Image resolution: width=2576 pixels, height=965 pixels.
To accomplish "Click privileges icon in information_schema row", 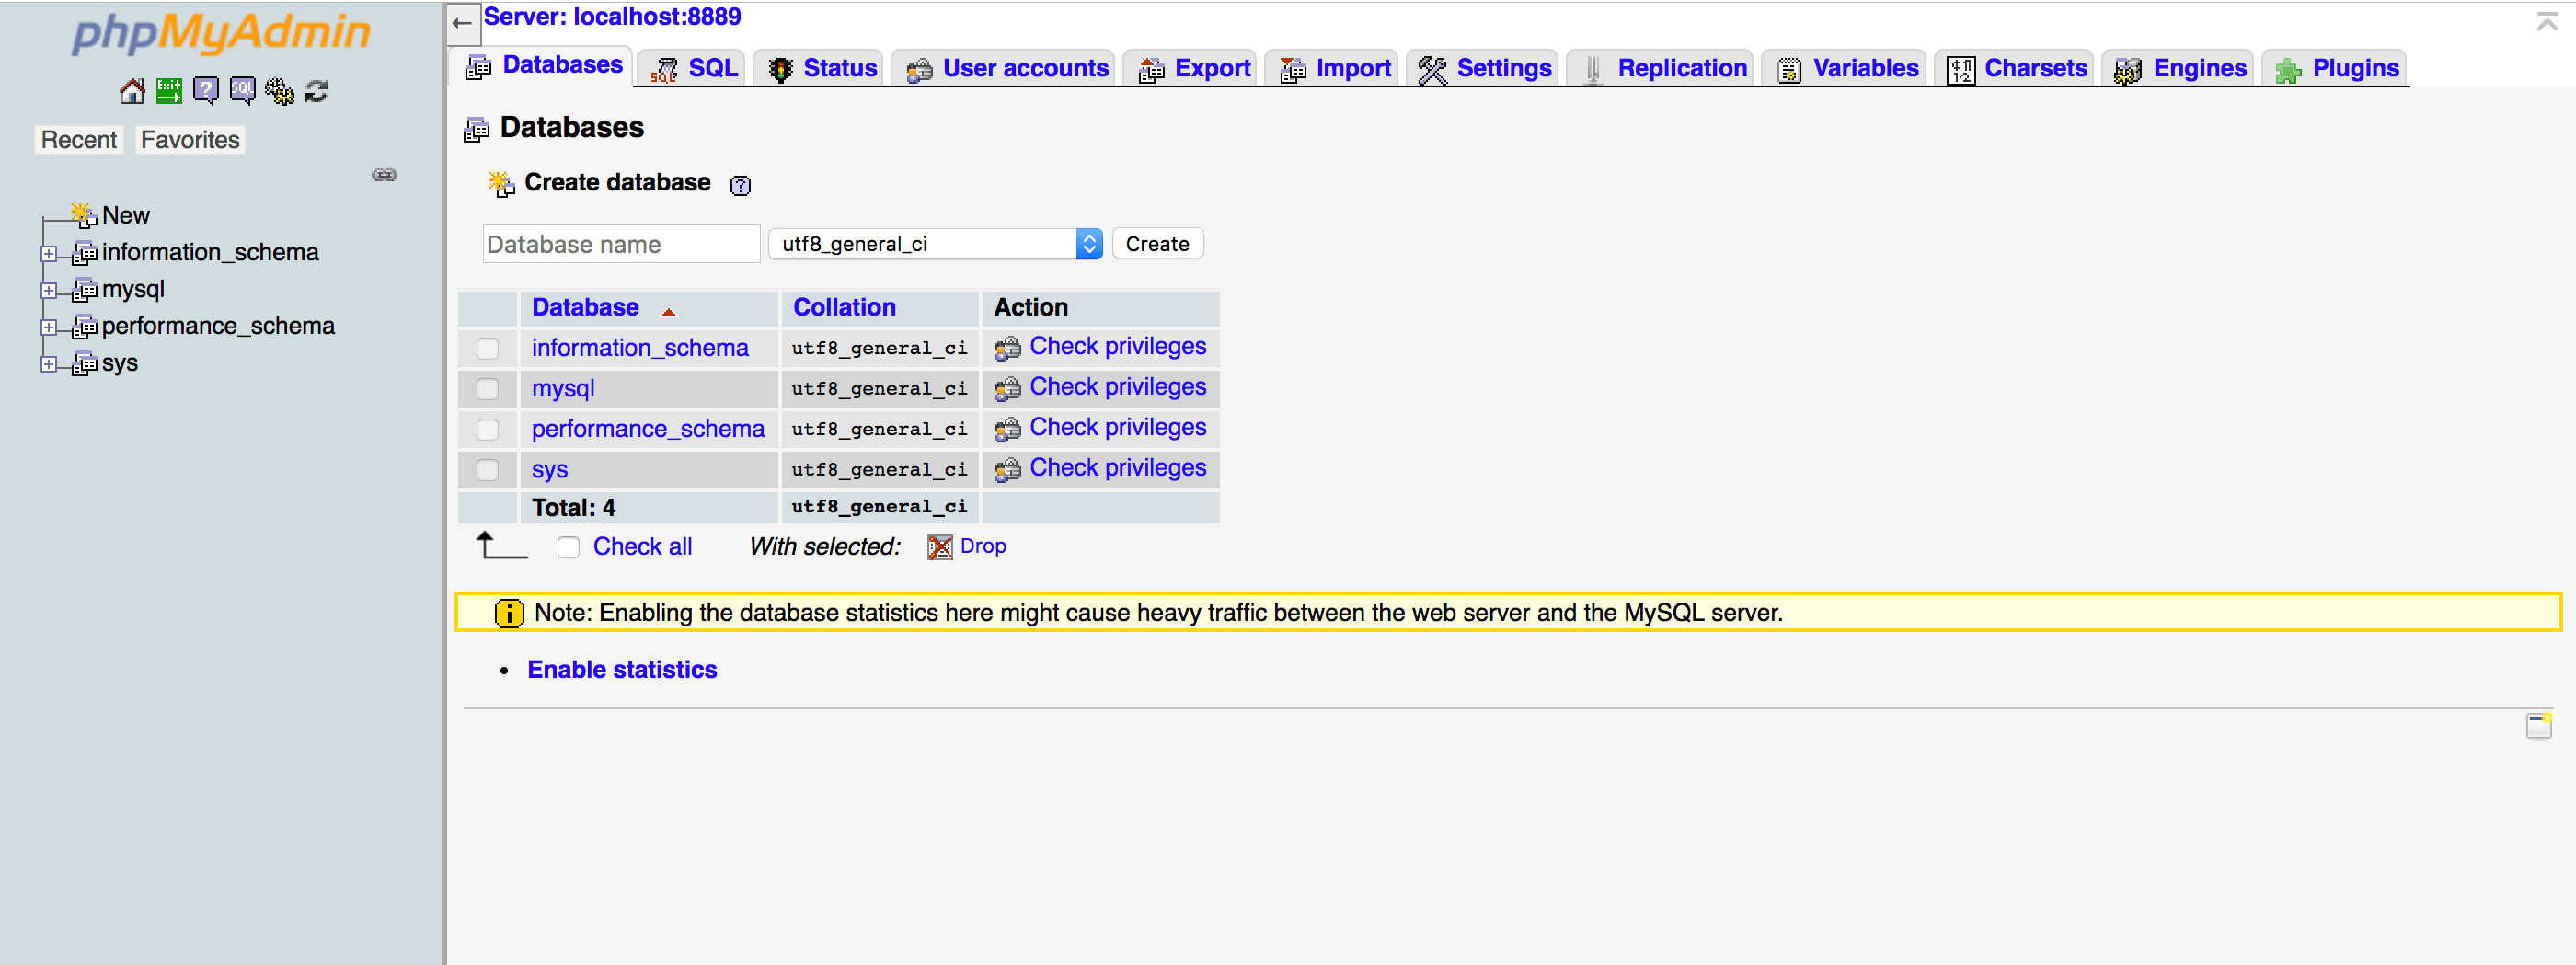I will tap(1008, 348).
